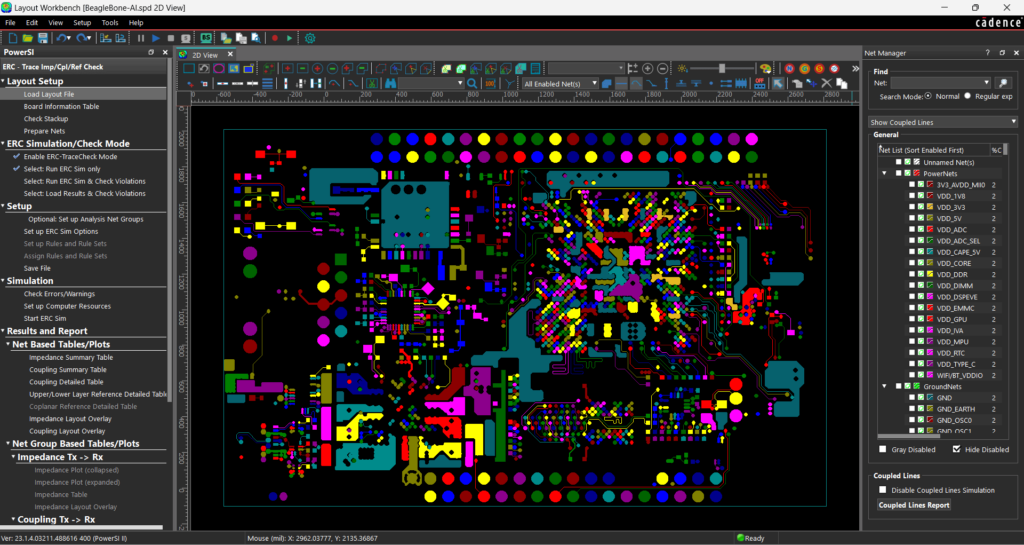Image resolution: width=1024 pixels, height=545 pixels.
Task: Enable Disable Coupled Lines Simulation checkbox
Action: (883, 490)
